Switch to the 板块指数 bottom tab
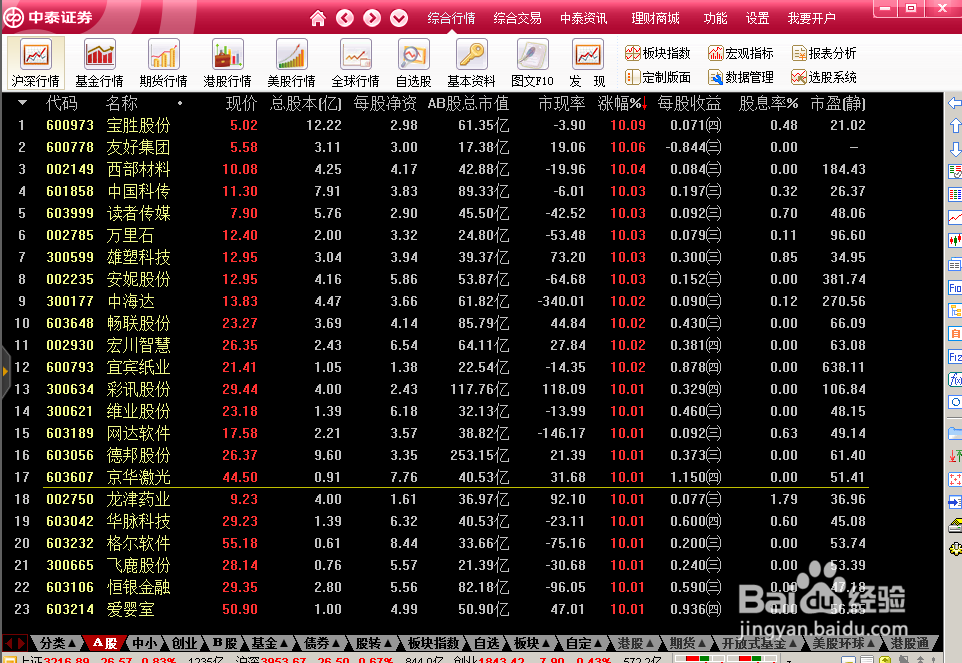The image size is (962, 663). pos(433,643)
